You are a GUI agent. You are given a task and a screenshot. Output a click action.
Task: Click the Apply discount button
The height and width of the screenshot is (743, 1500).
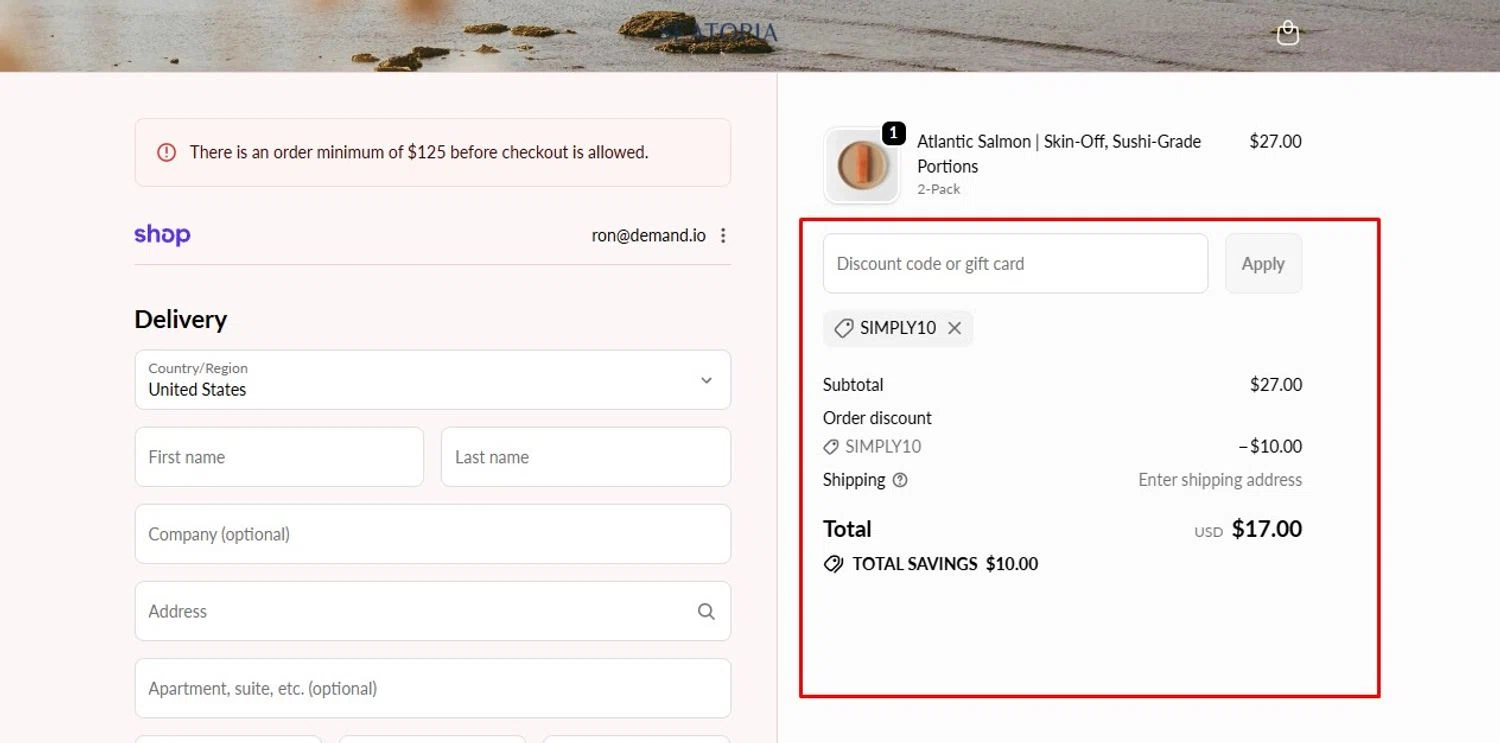[1263, 264]
